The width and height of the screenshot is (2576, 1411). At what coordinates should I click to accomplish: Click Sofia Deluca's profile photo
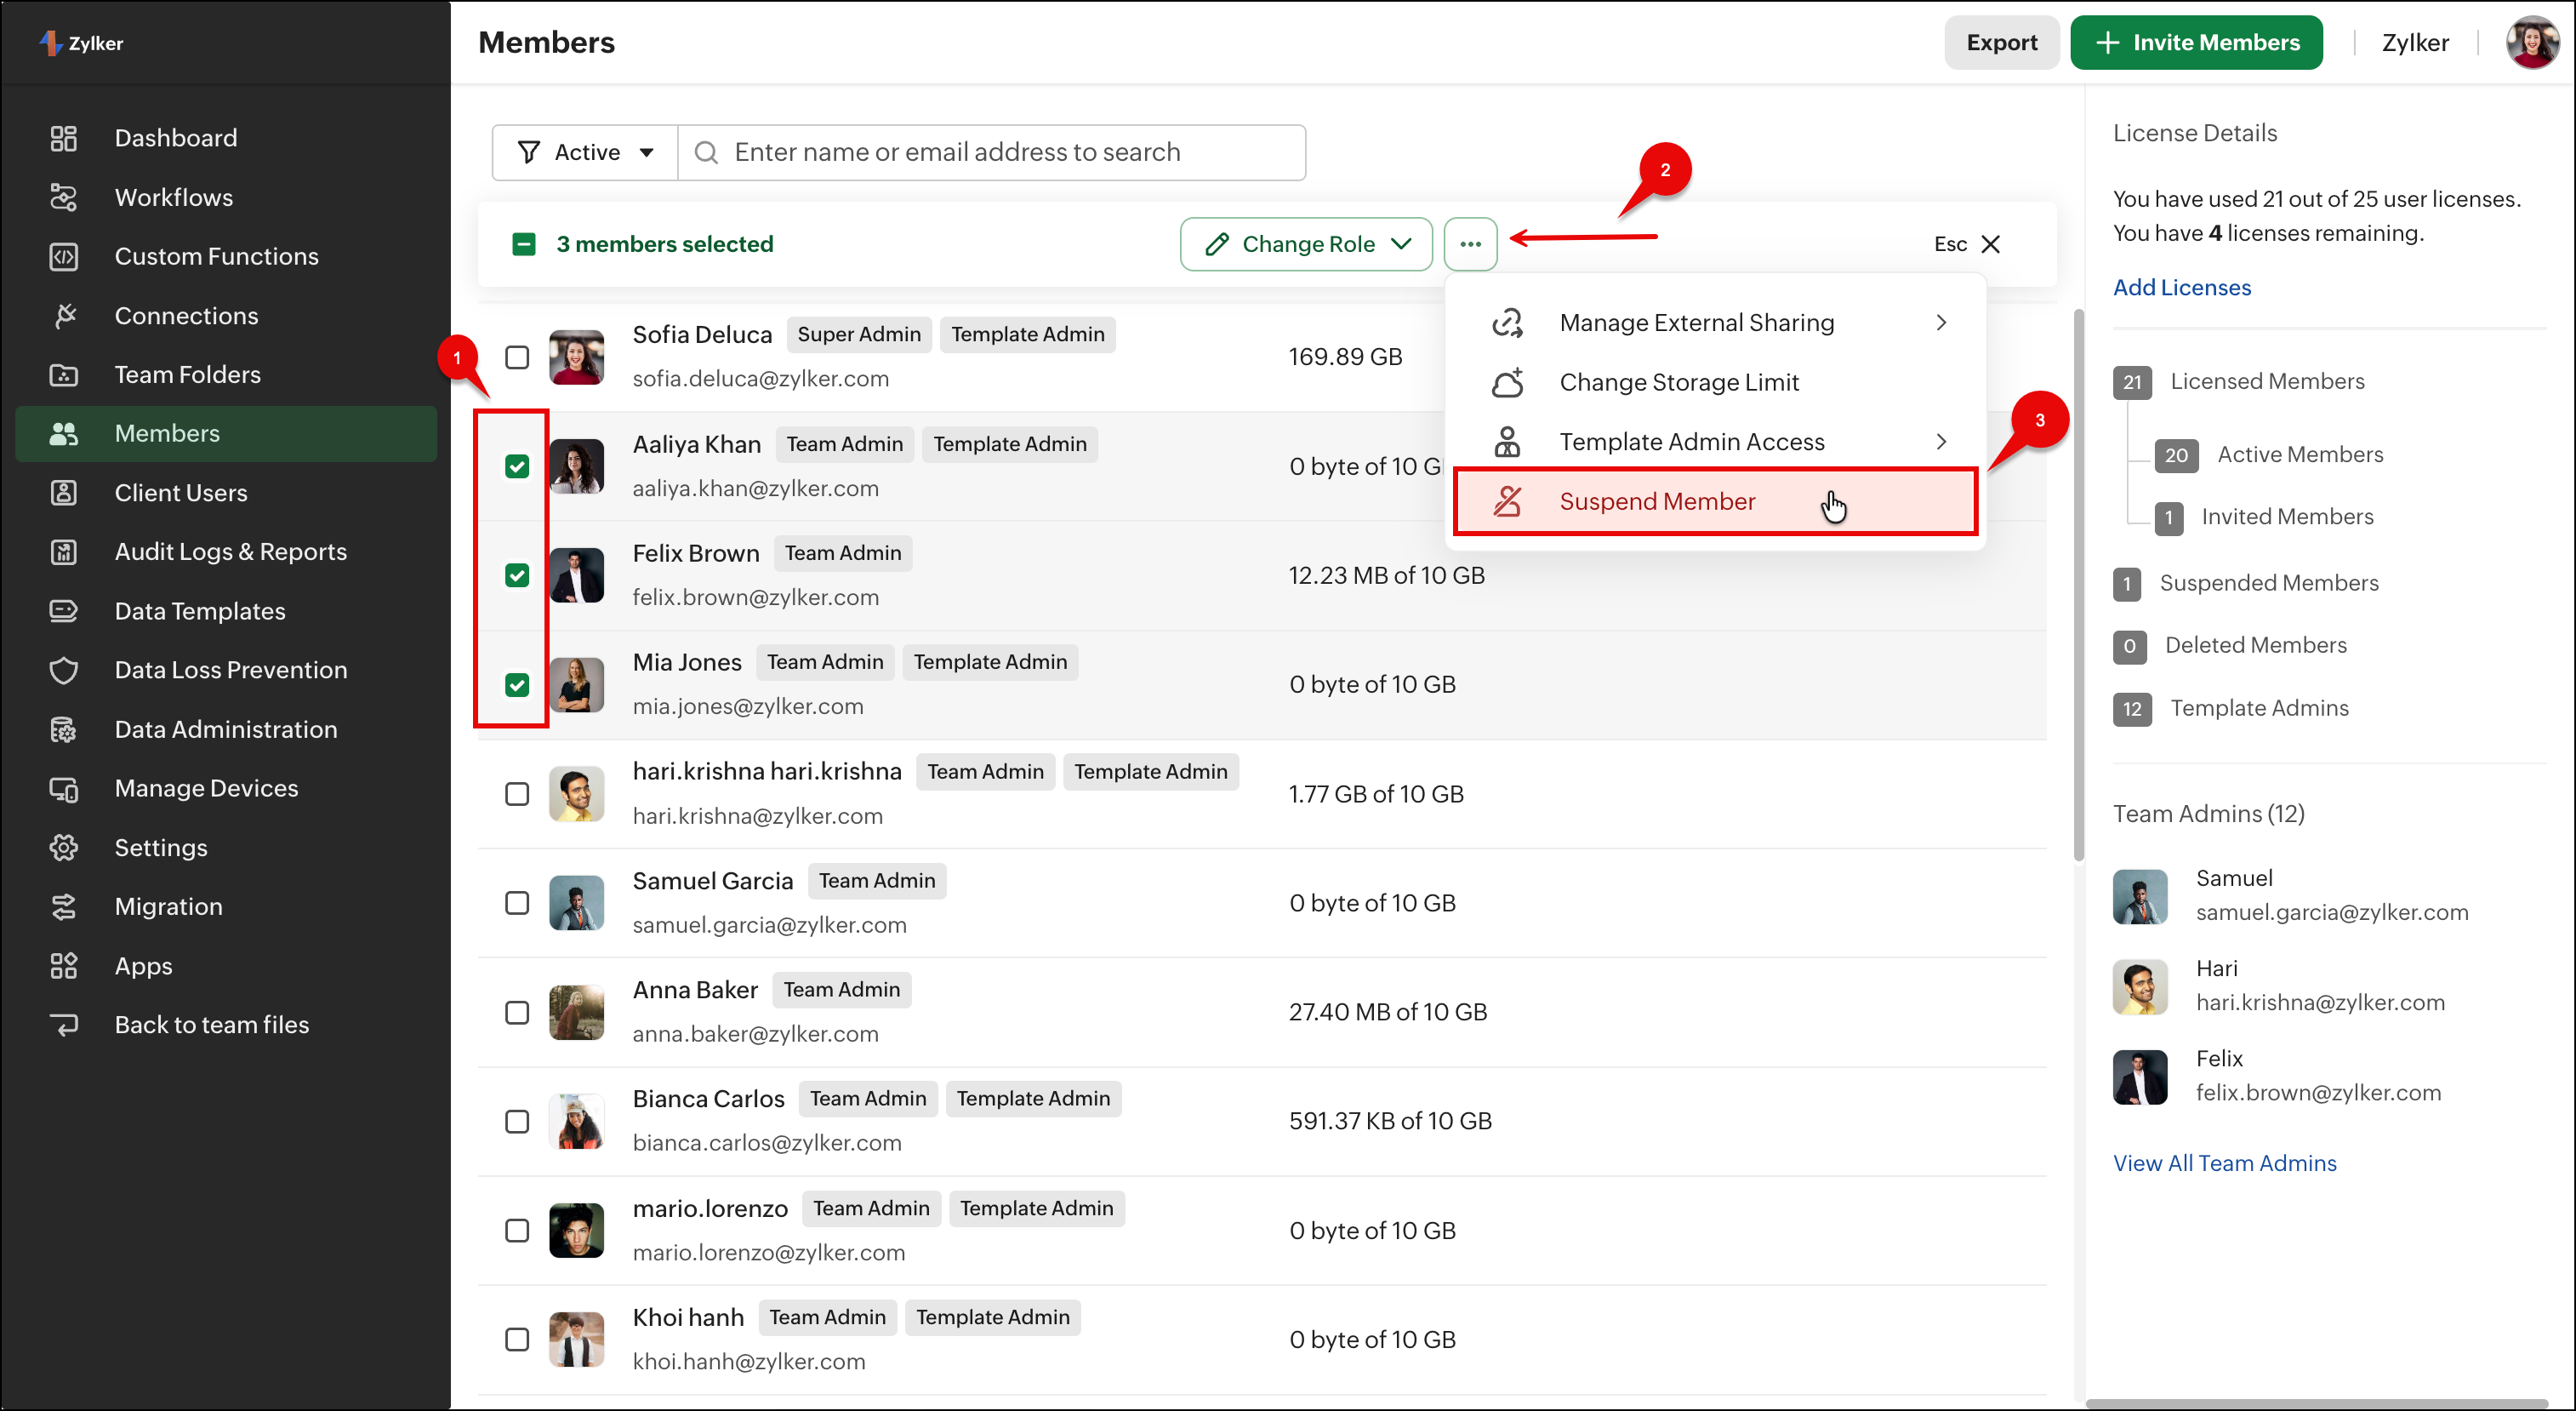pos(577,357)
